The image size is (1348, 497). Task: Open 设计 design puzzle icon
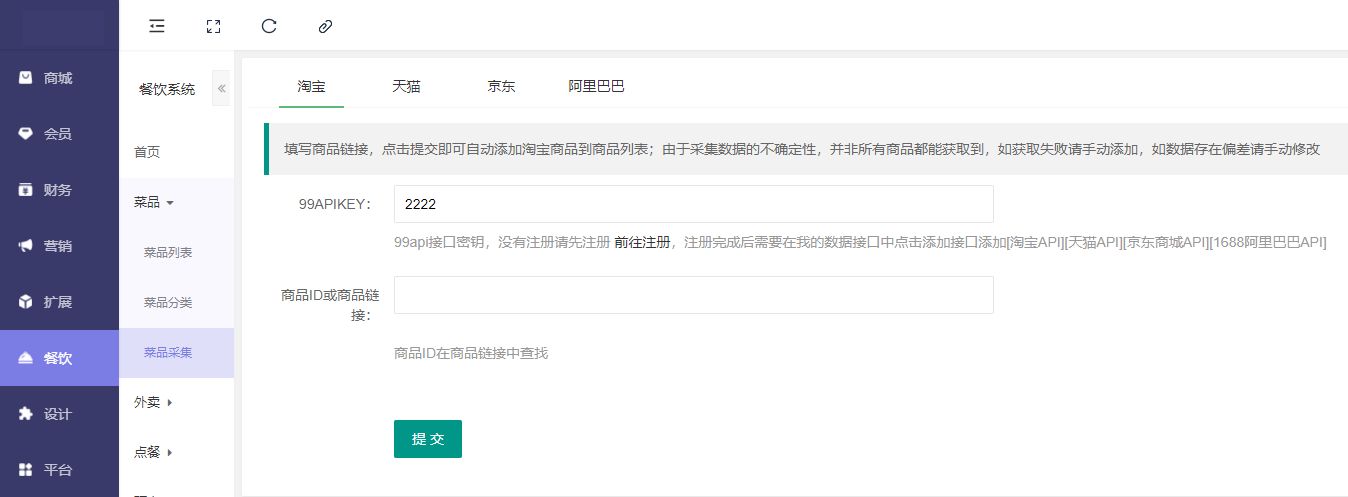click(26, 414)
